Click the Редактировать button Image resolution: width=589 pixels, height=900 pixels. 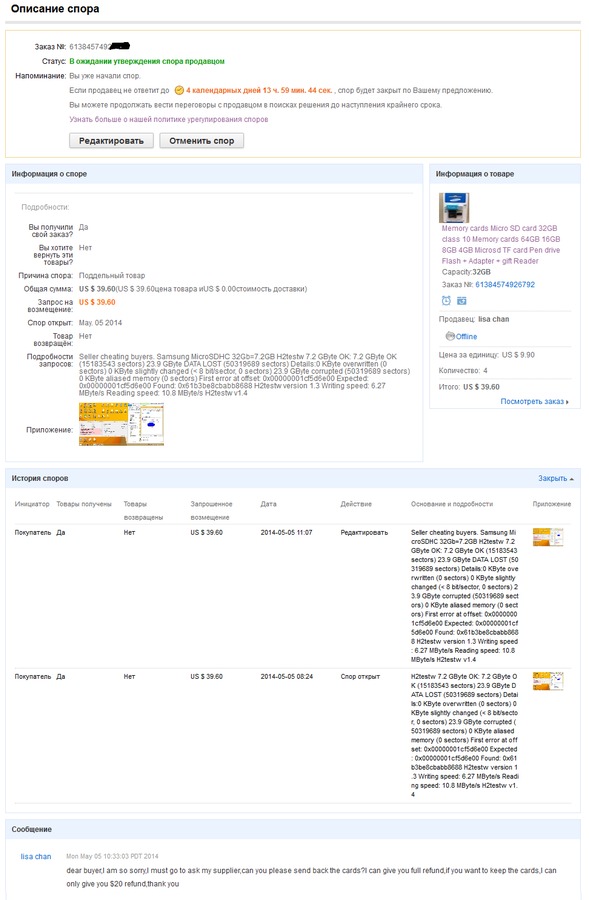(x=111, y=141)
